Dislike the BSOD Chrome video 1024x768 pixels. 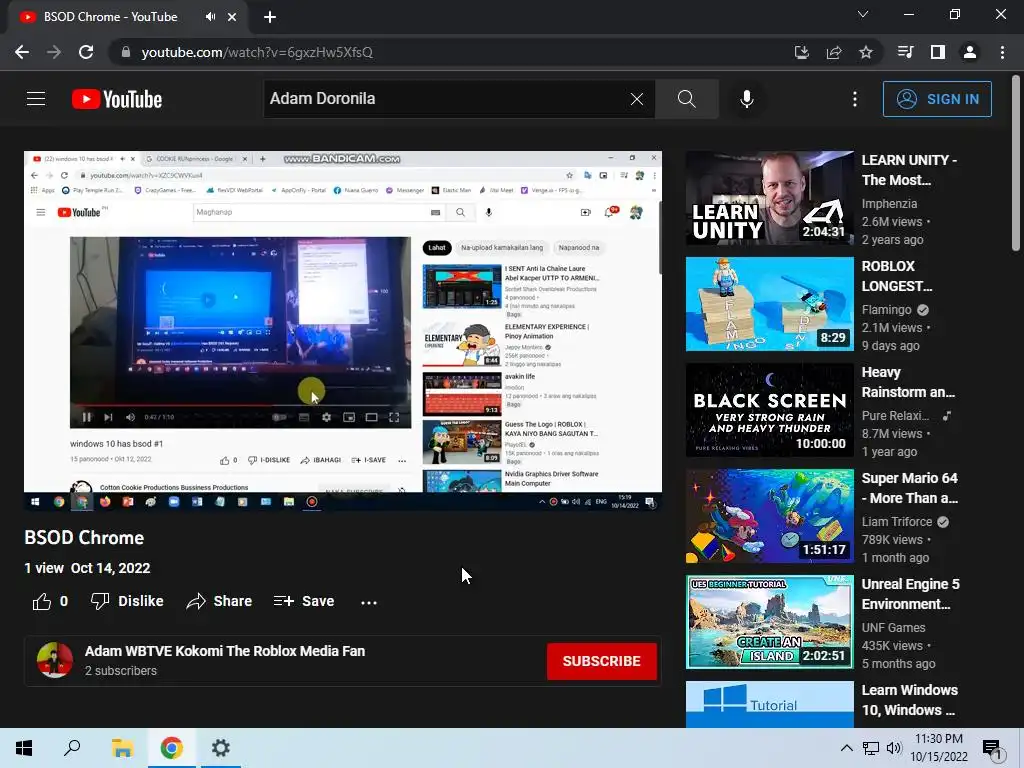coord(127,601)
